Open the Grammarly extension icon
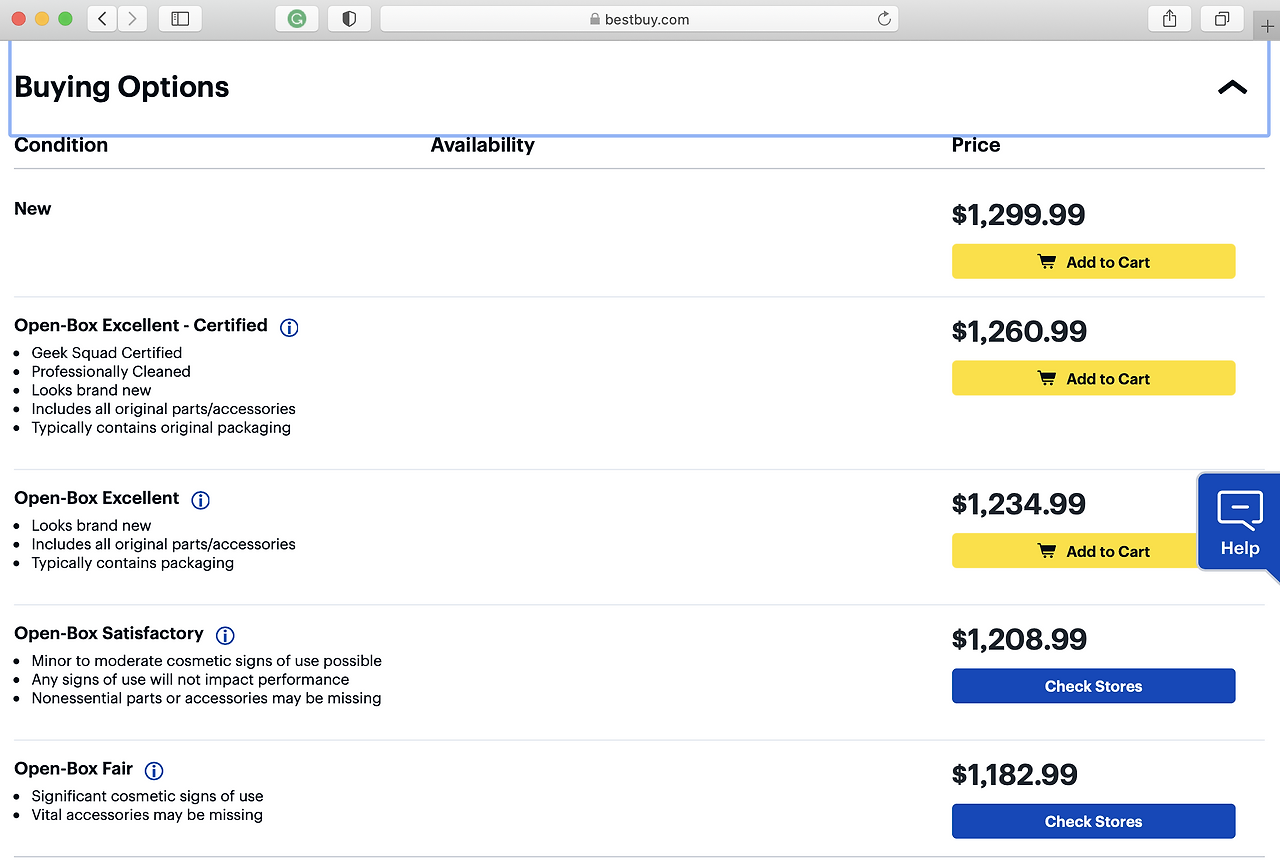 pos(297,19)
